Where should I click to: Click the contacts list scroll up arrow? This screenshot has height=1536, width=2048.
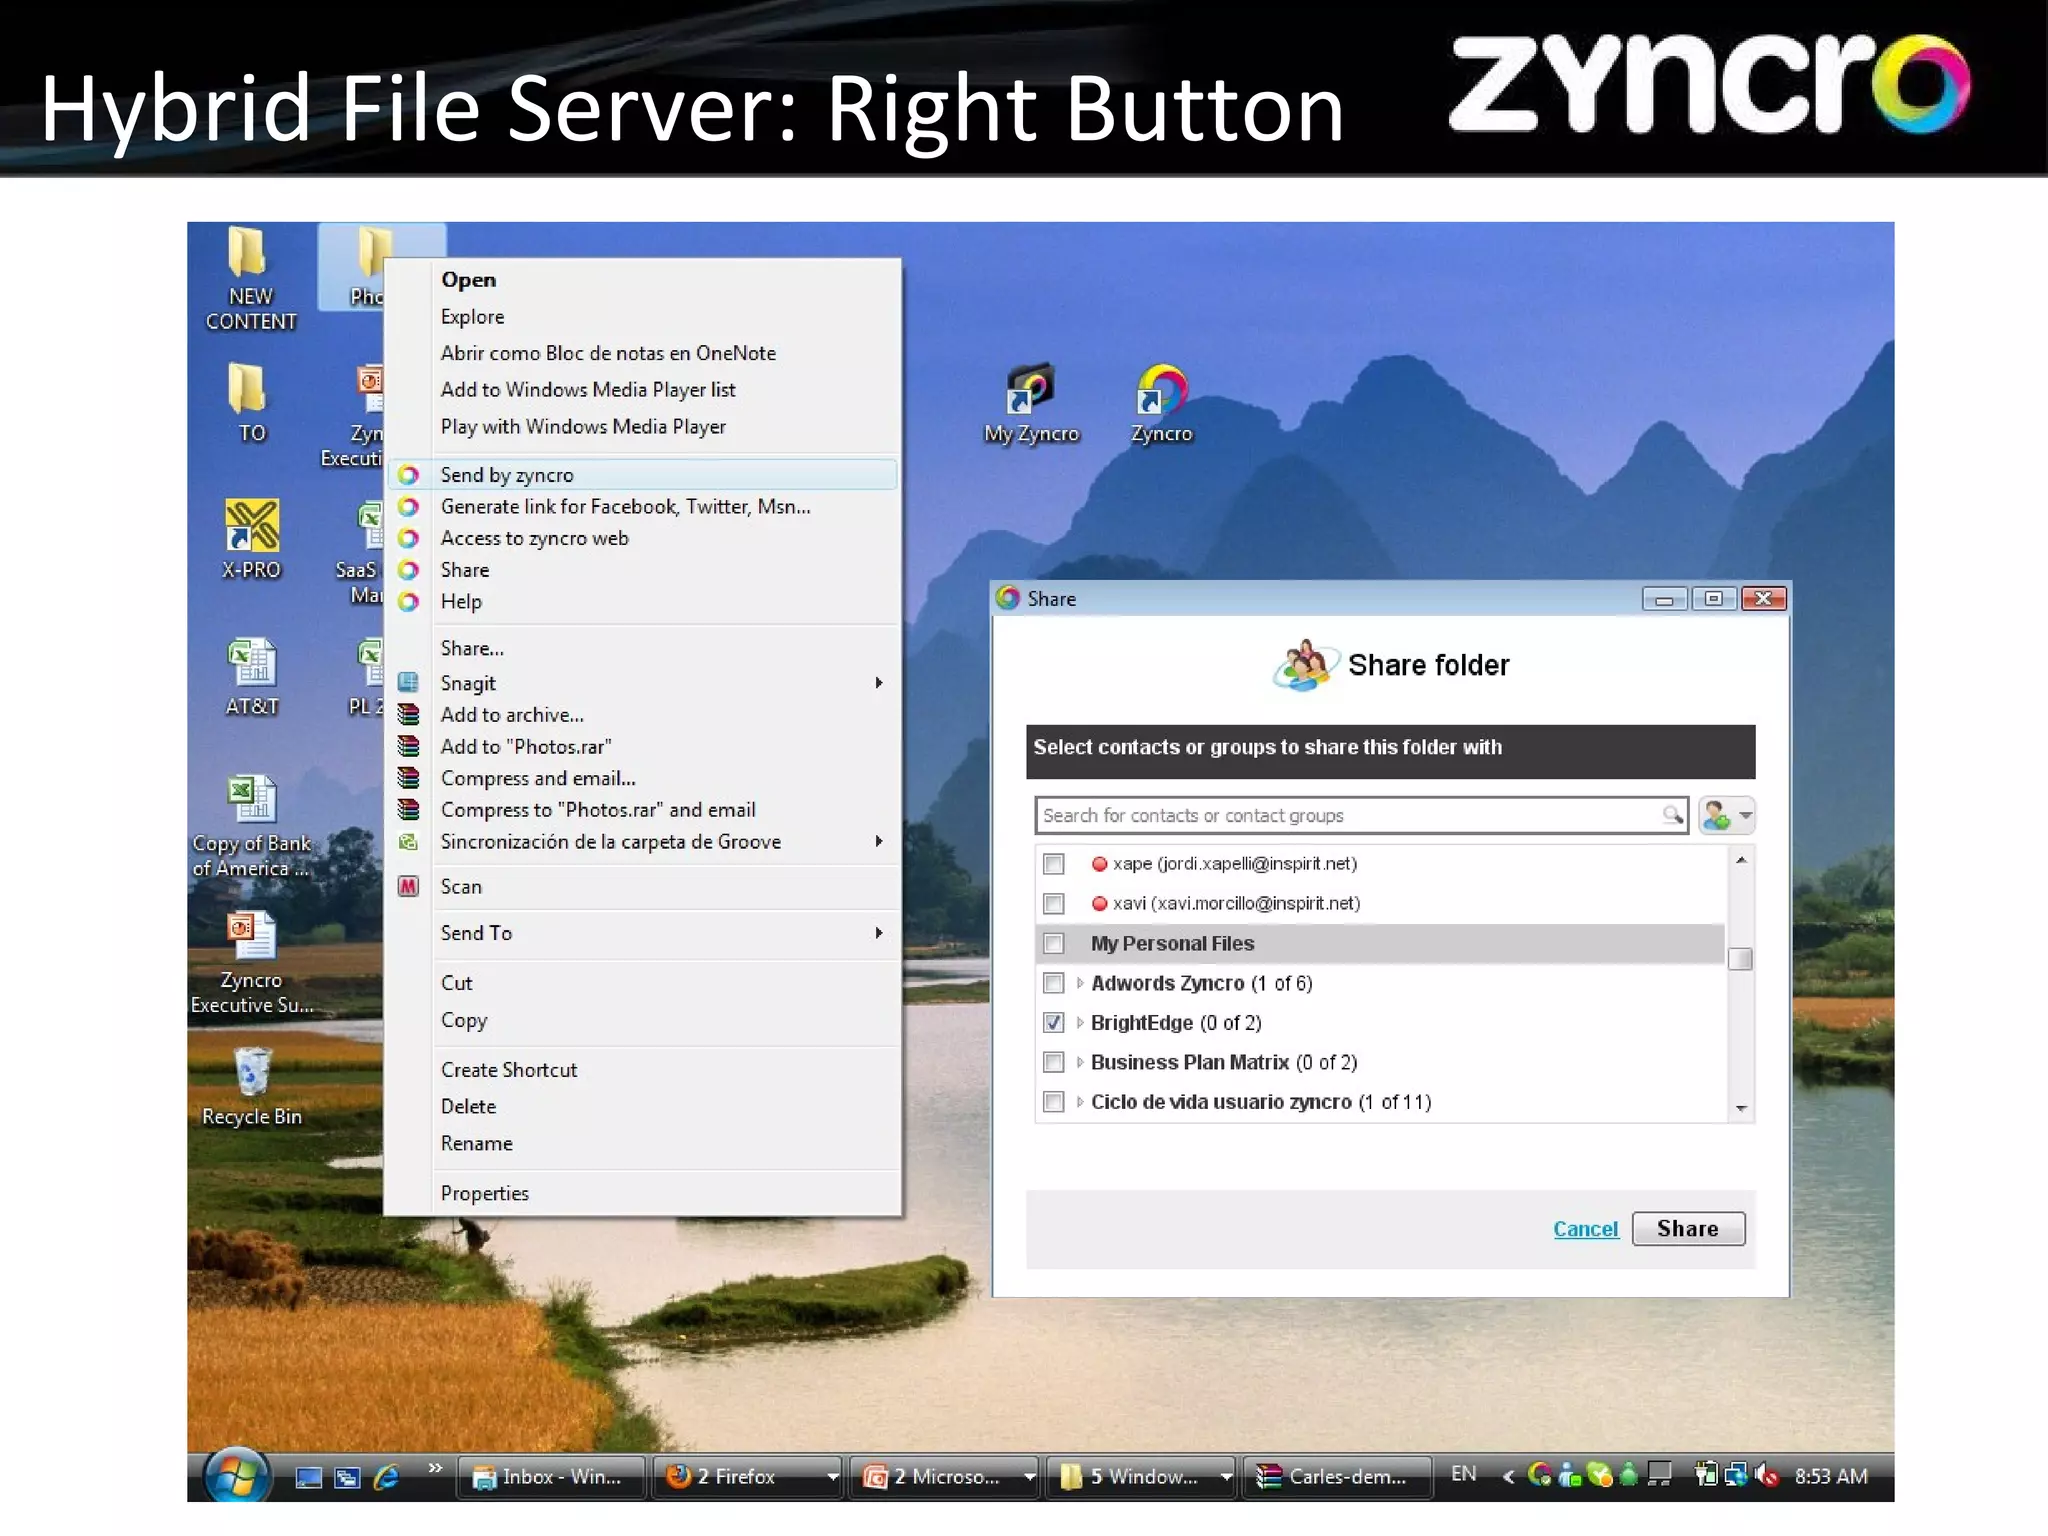[1741, 860]
